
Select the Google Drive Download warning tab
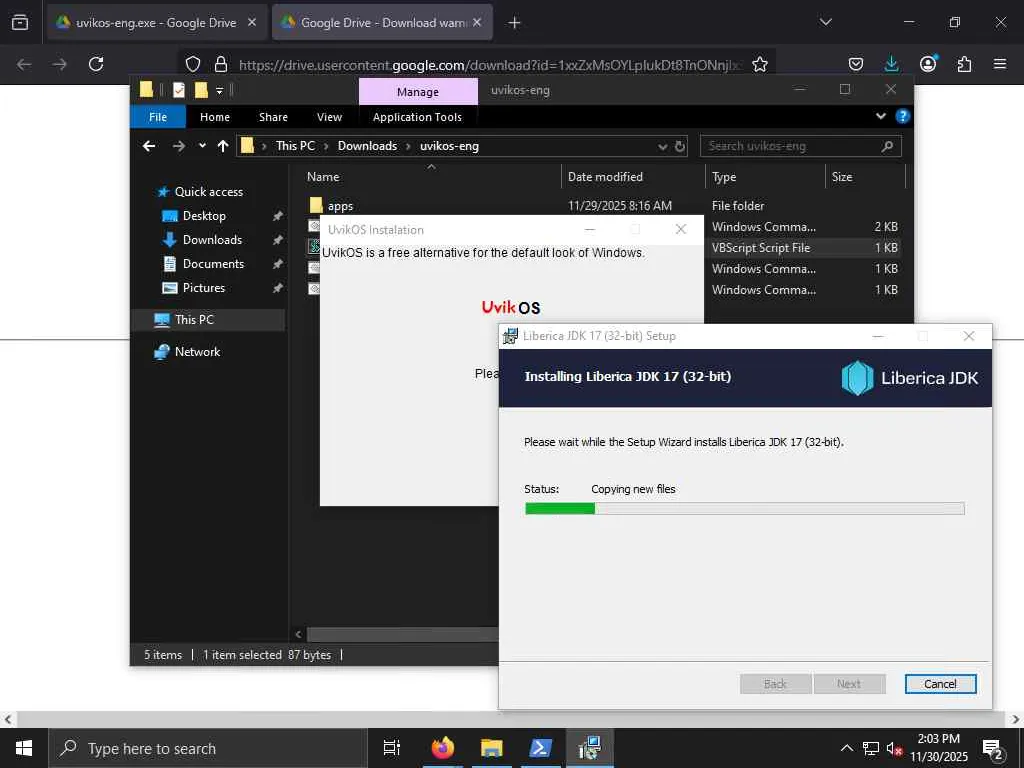tap(383, 22)
